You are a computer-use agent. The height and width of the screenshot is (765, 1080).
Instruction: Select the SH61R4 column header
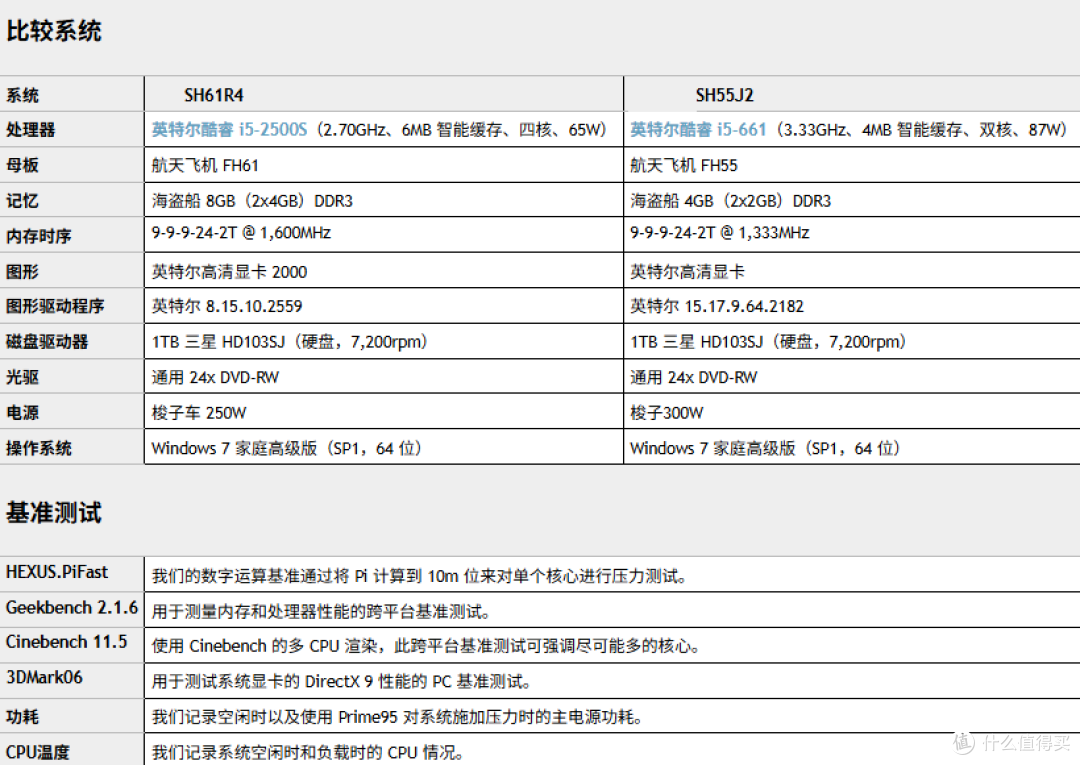pyautogui.click(x=214, y=95)
